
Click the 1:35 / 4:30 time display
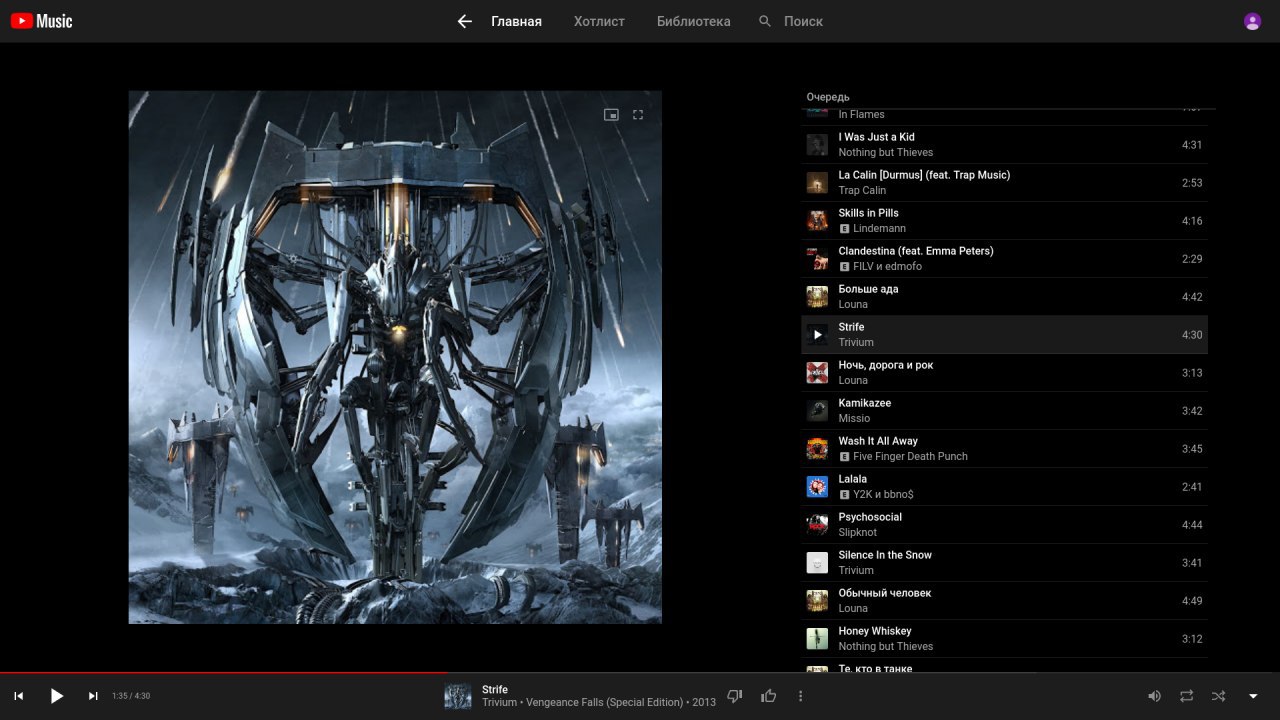[131, 696]
